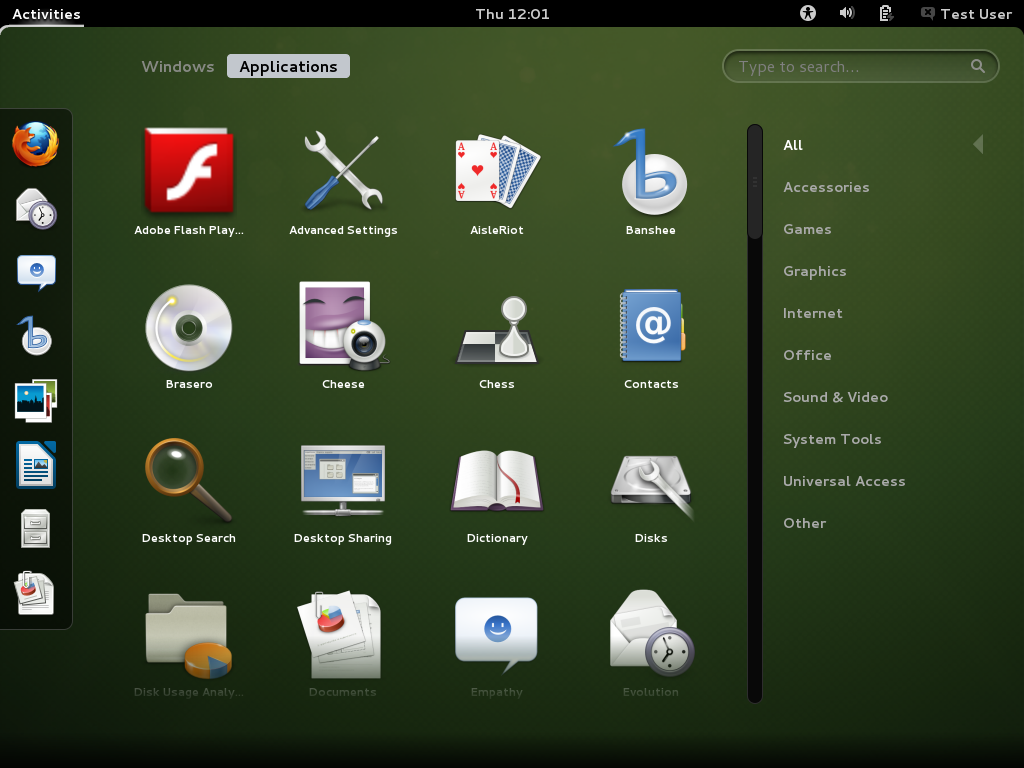Screen dimensions: 1024x768
Task: Switch to the Windows view
Action: click(x=177, y=66)
